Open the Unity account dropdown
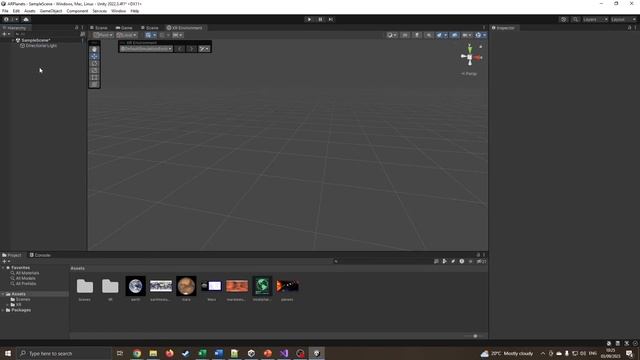This screenshot has height=360, width=640. (x=11, y=19)
